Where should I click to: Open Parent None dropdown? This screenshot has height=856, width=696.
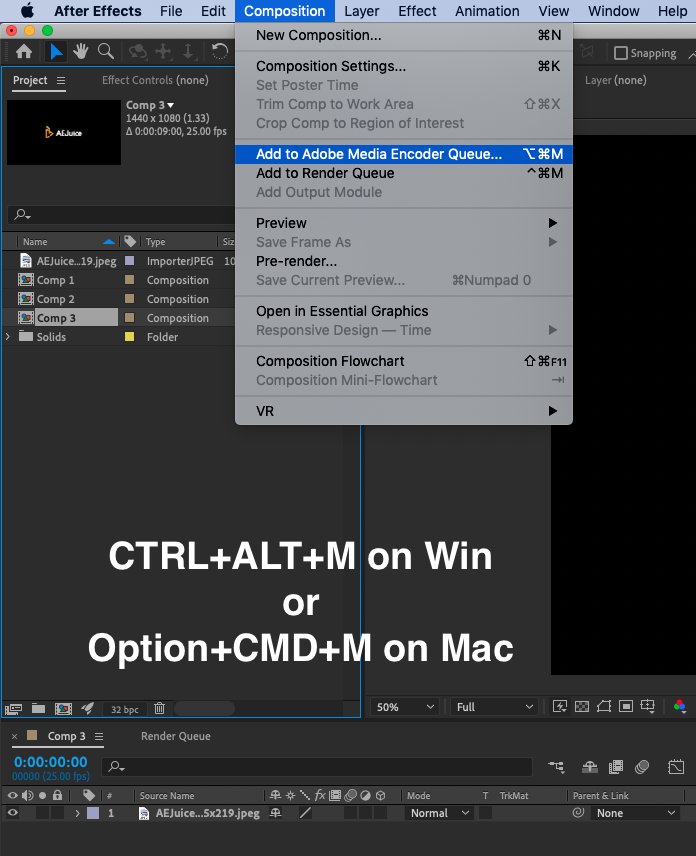(x=636, y=813)
